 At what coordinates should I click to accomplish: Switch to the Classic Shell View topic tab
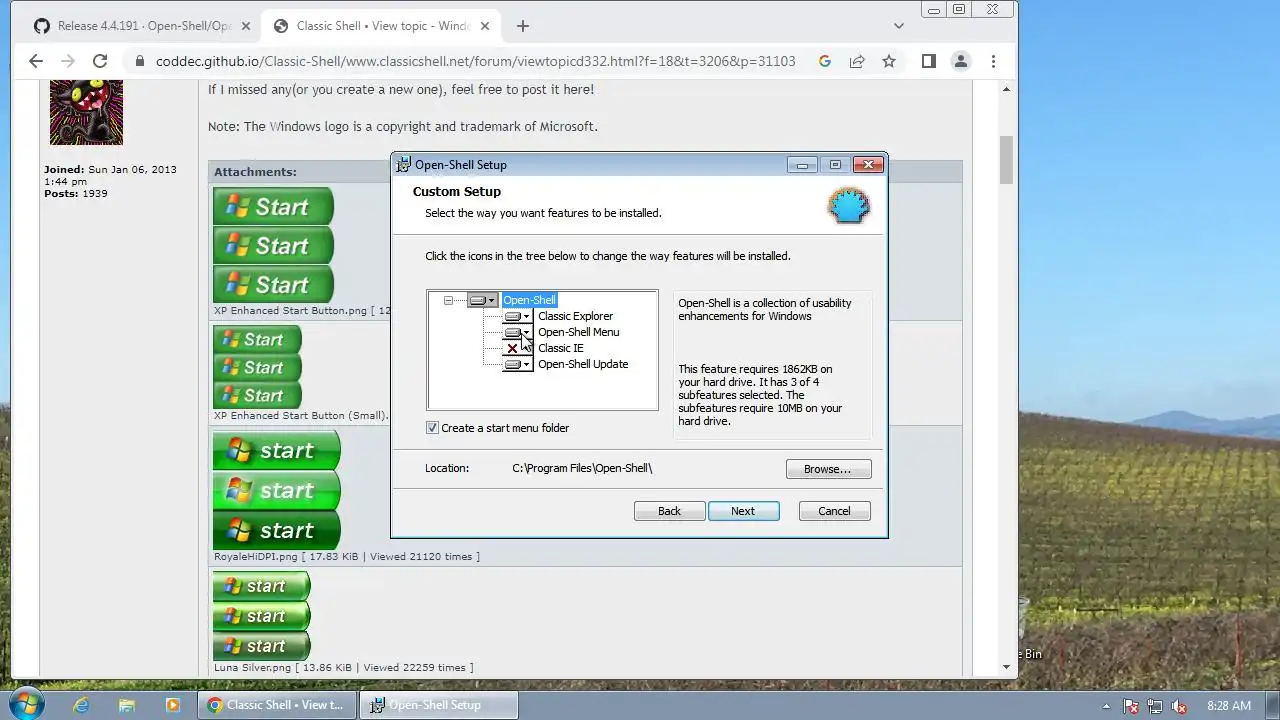[x=380, y=26]
